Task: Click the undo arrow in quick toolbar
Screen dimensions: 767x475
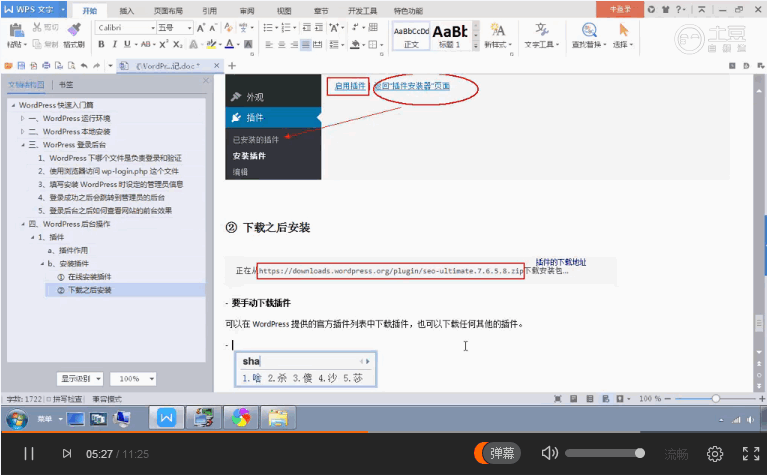Action: point(84,66)
